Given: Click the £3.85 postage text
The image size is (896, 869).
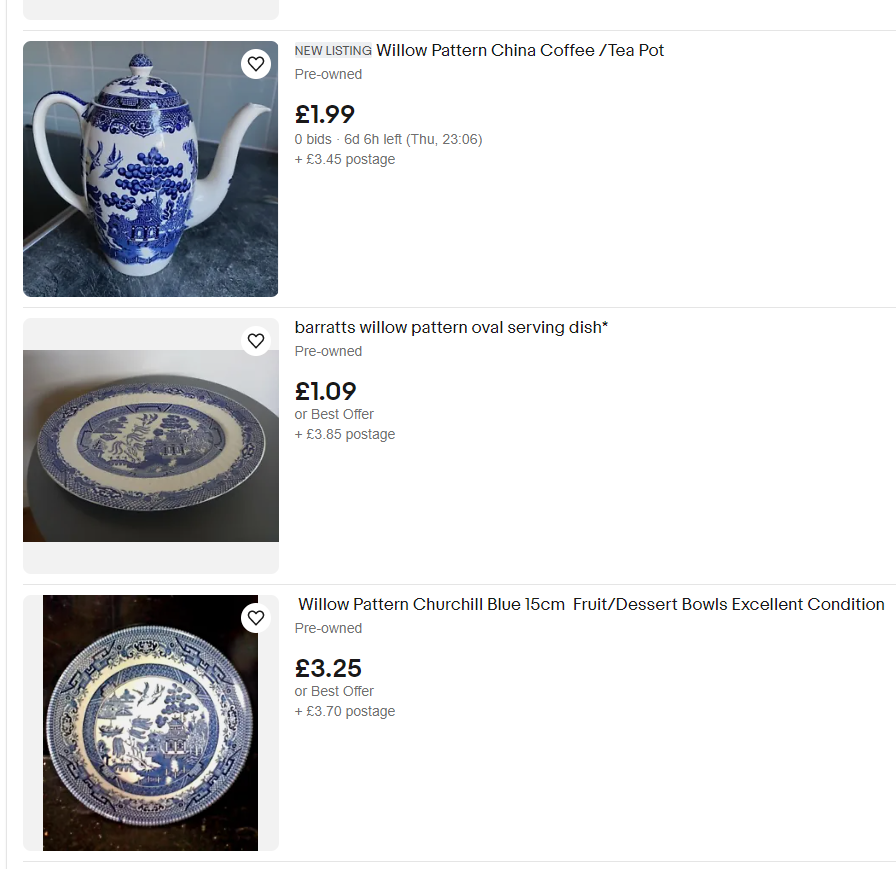Looking at the screenshot, I should coord(345,434).
